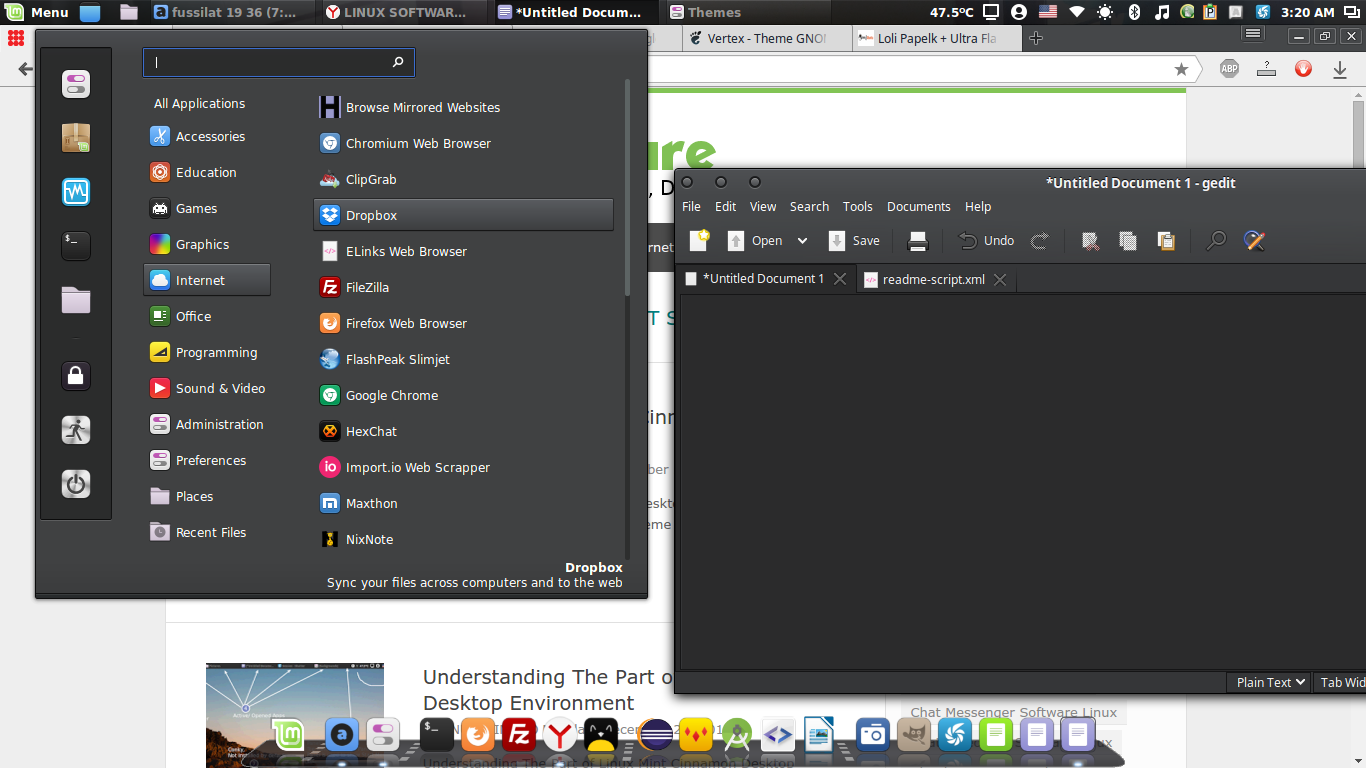
Task: Open System Settings from menu favorites sidebar
Action: pos(76,84)
